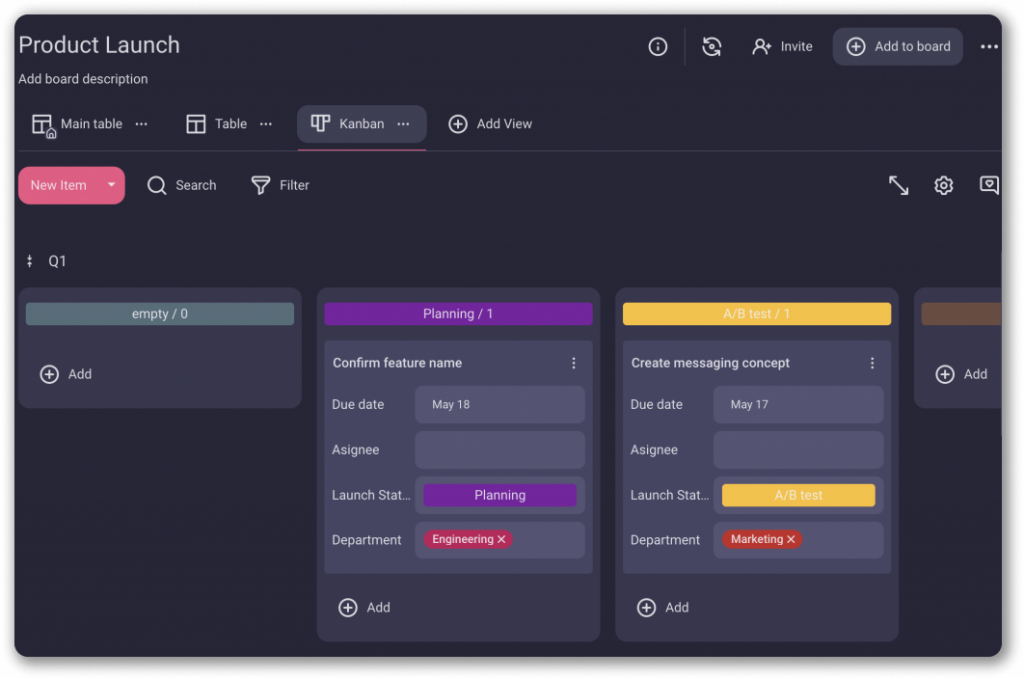Open three-dot menu on Create messaging concept card
This screenshot has width=1024, height=679.
[x=872, y=363]
